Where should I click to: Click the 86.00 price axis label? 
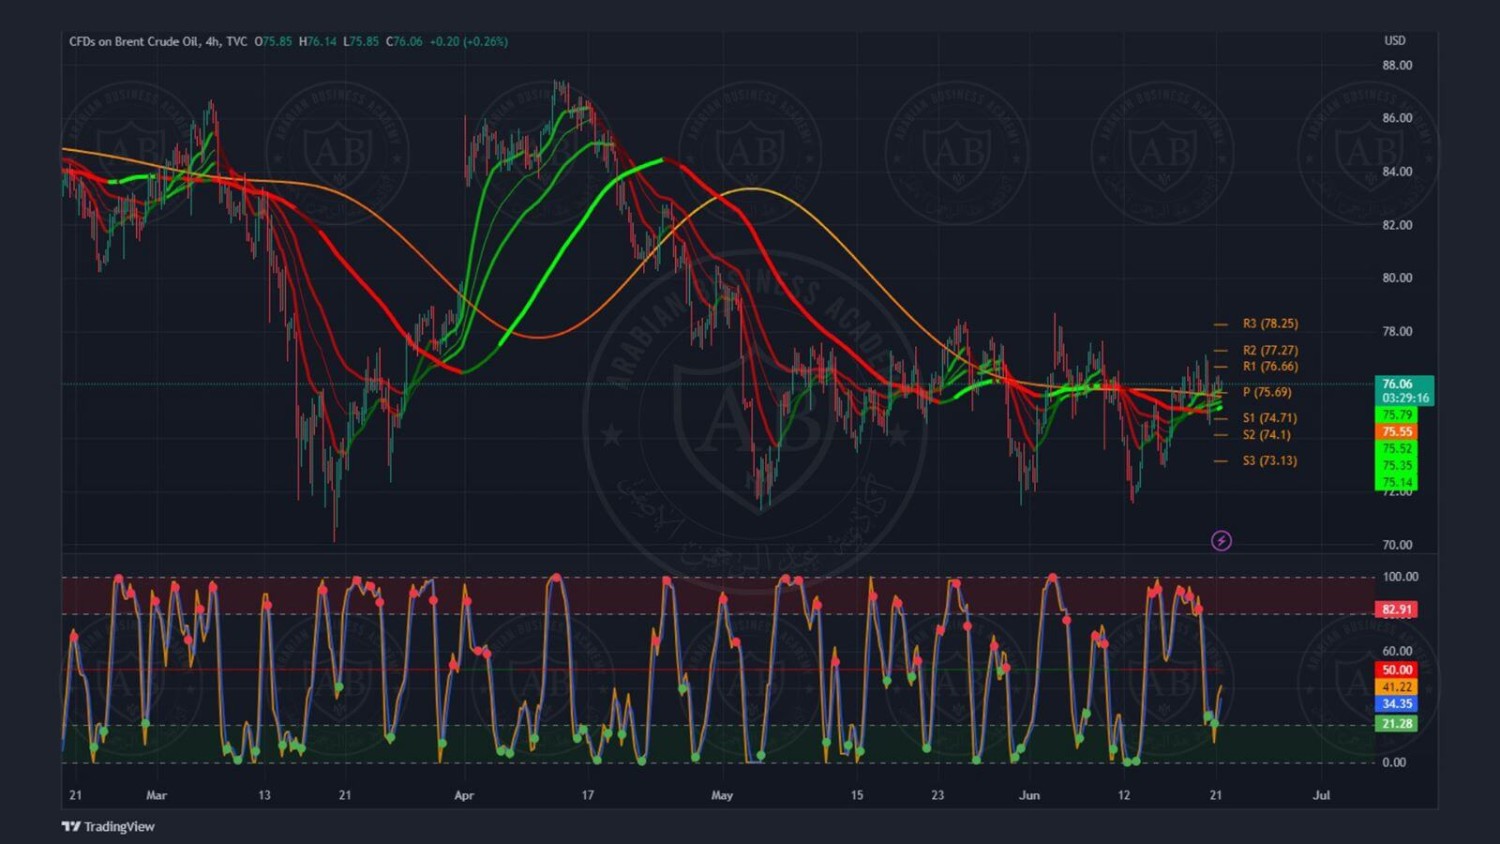point(1397,118)
